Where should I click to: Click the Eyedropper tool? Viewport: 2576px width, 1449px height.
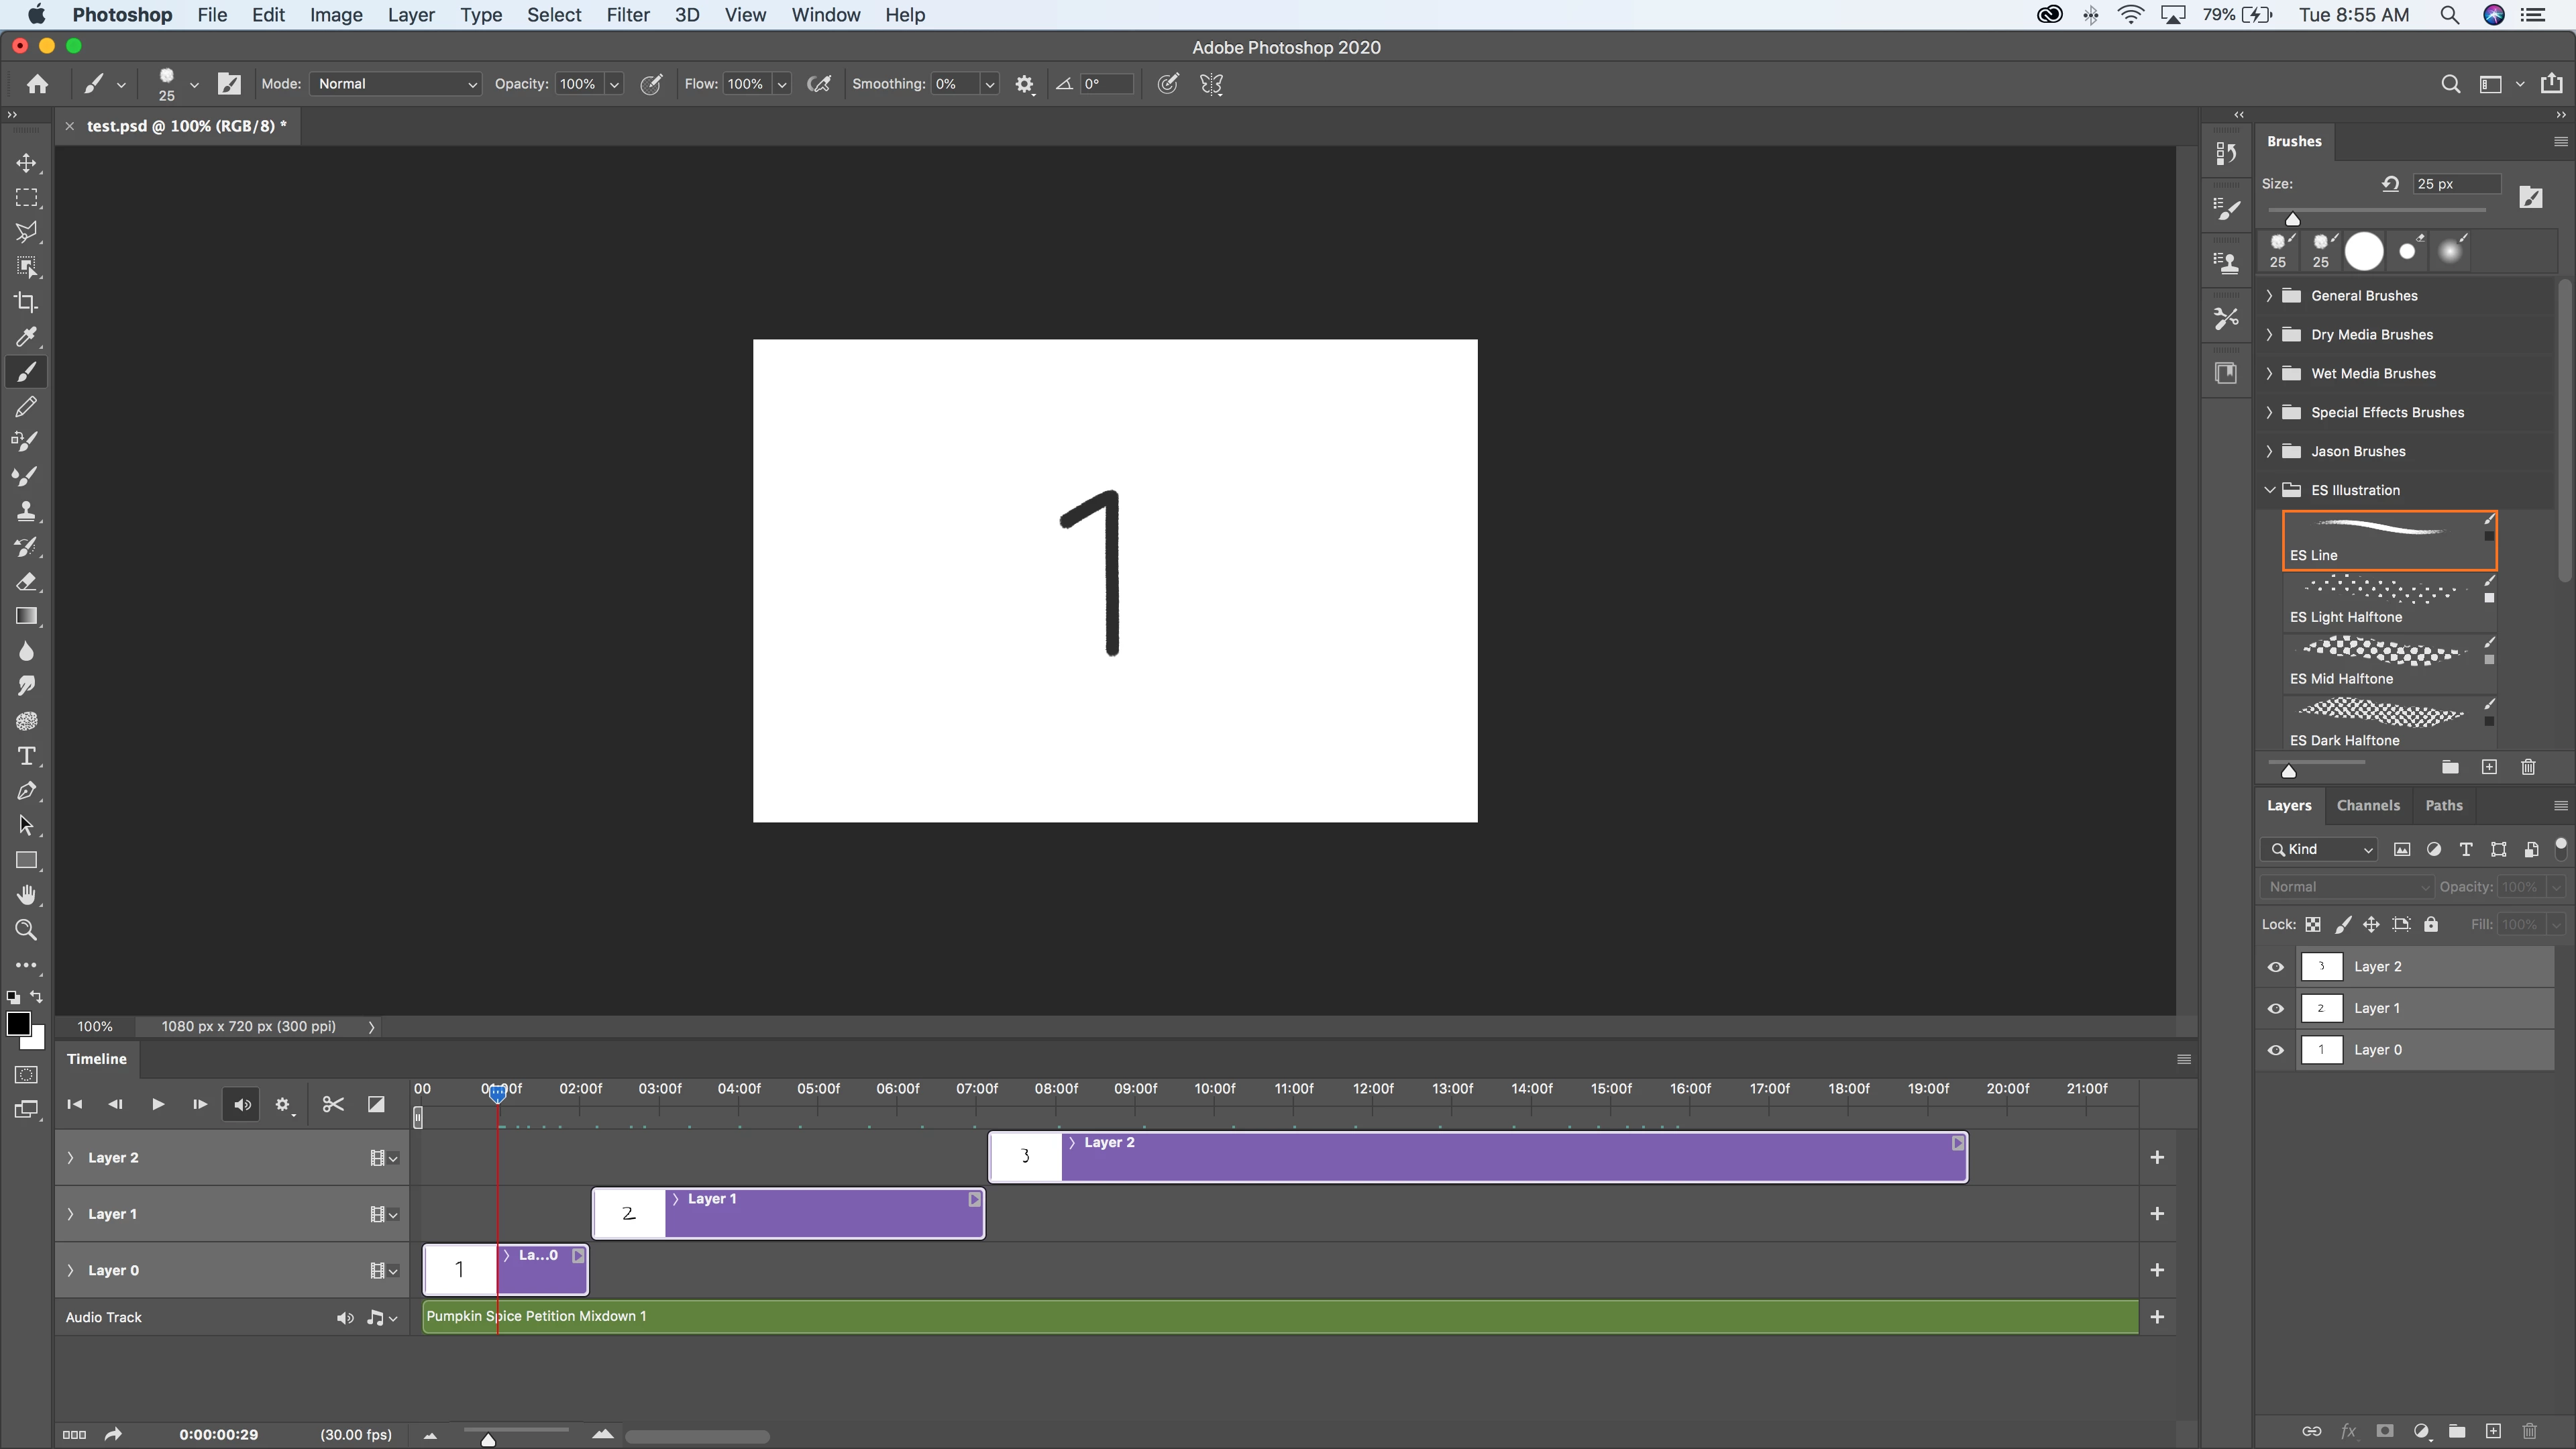click(x=26, y=337)
